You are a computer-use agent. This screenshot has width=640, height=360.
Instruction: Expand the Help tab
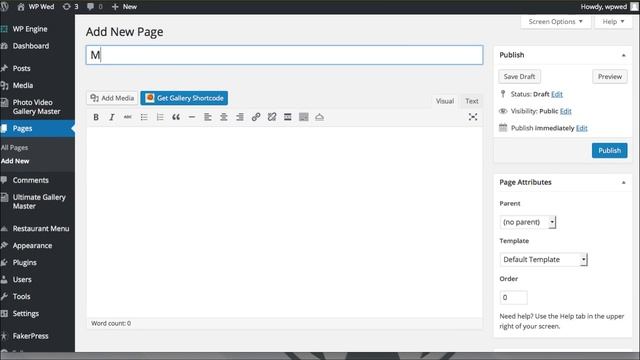click(x=613, y=22)
